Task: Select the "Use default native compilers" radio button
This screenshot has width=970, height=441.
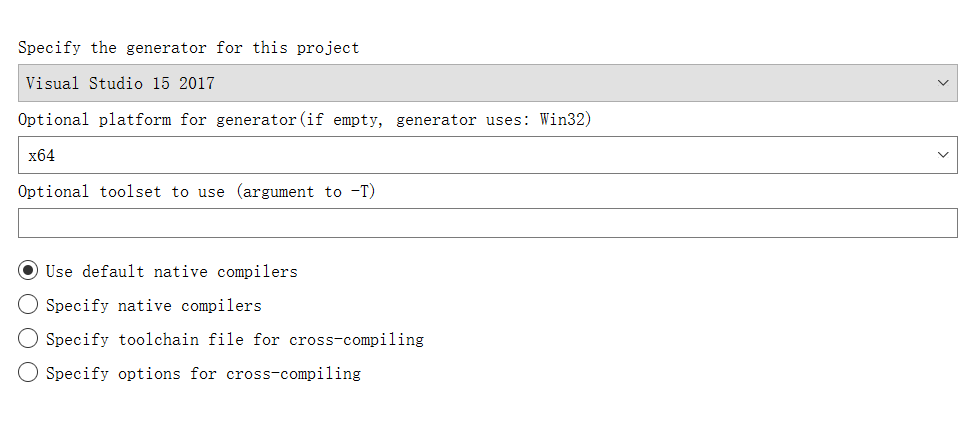Action: click(29, 271)
